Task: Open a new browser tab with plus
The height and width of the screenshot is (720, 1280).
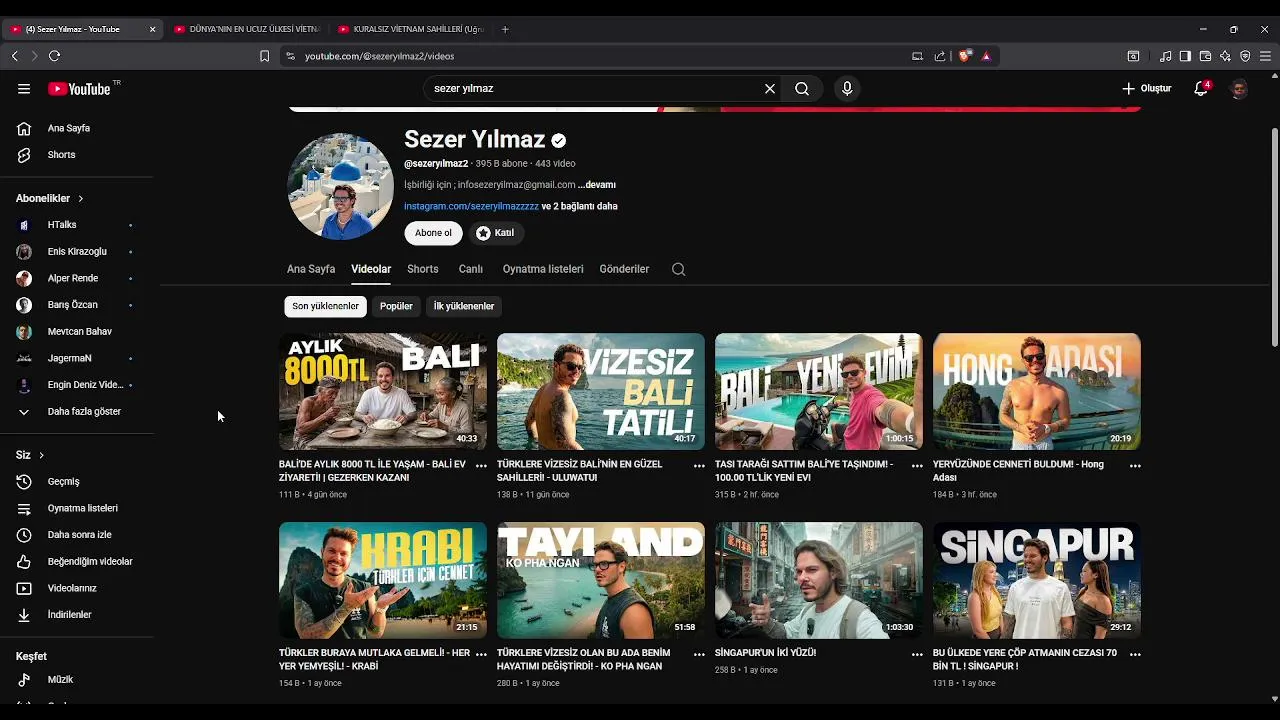Action: (x=505, y=29)
